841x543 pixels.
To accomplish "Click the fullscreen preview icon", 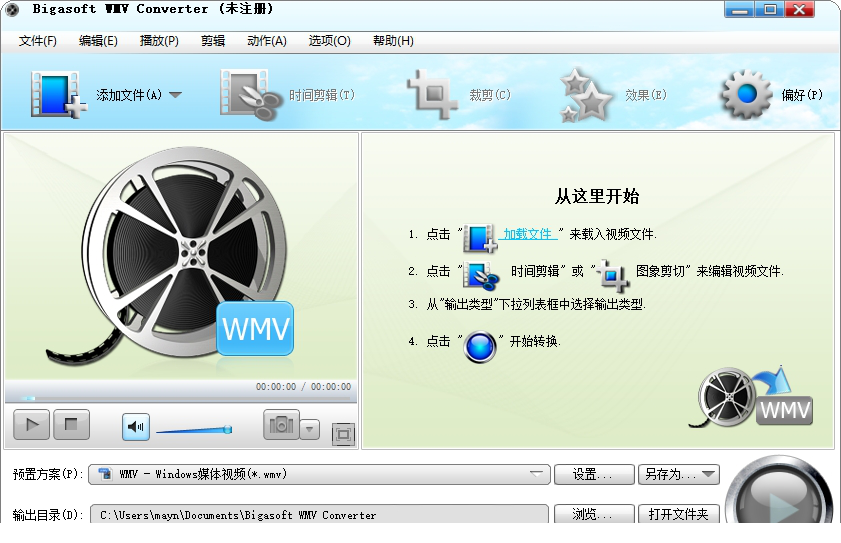I will point(343,433).
